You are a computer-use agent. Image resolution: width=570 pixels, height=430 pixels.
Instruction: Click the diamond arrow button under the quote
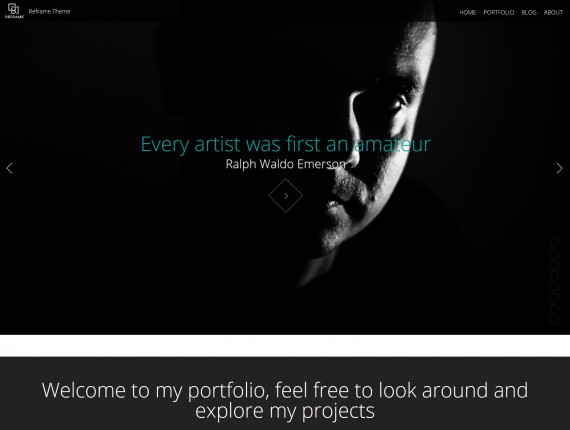[x=286, y=196]
